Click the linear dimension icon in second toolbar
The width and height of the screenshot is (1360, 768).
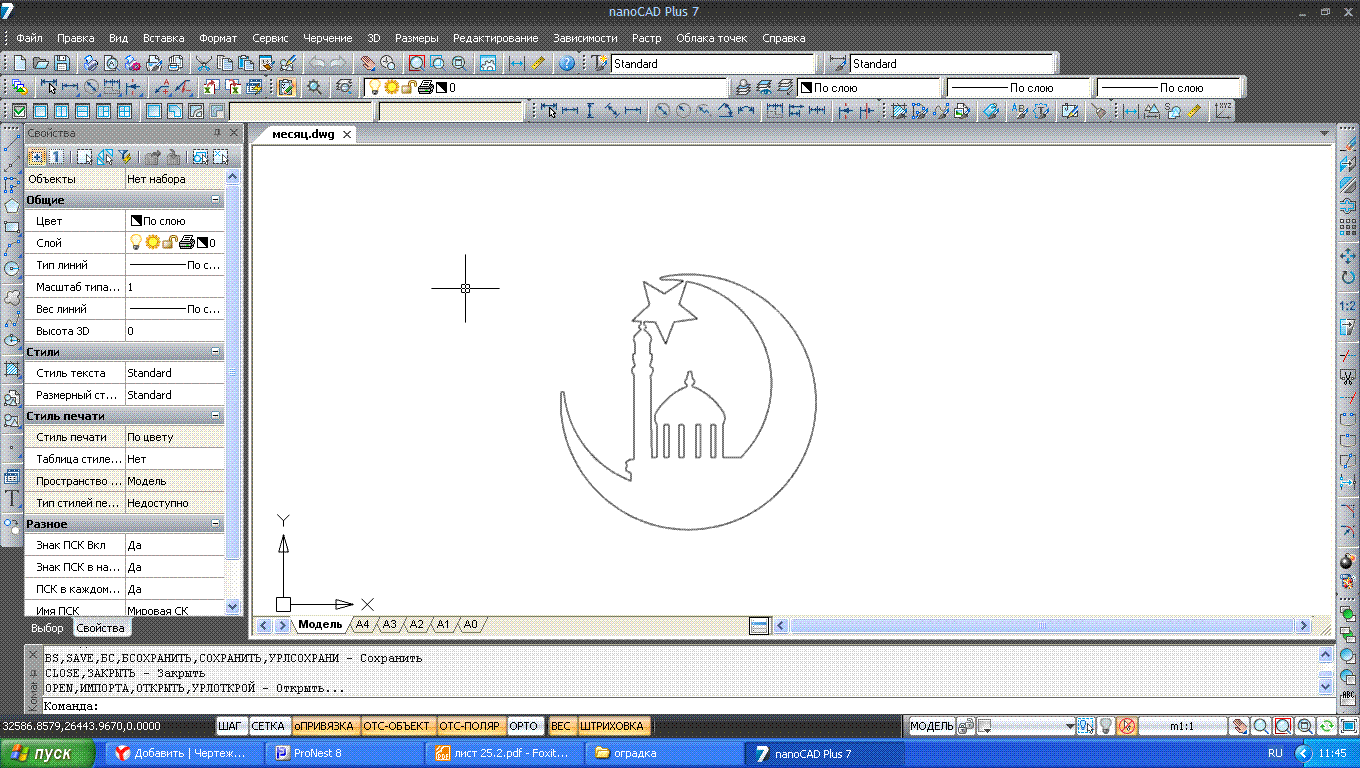(71, 87)
